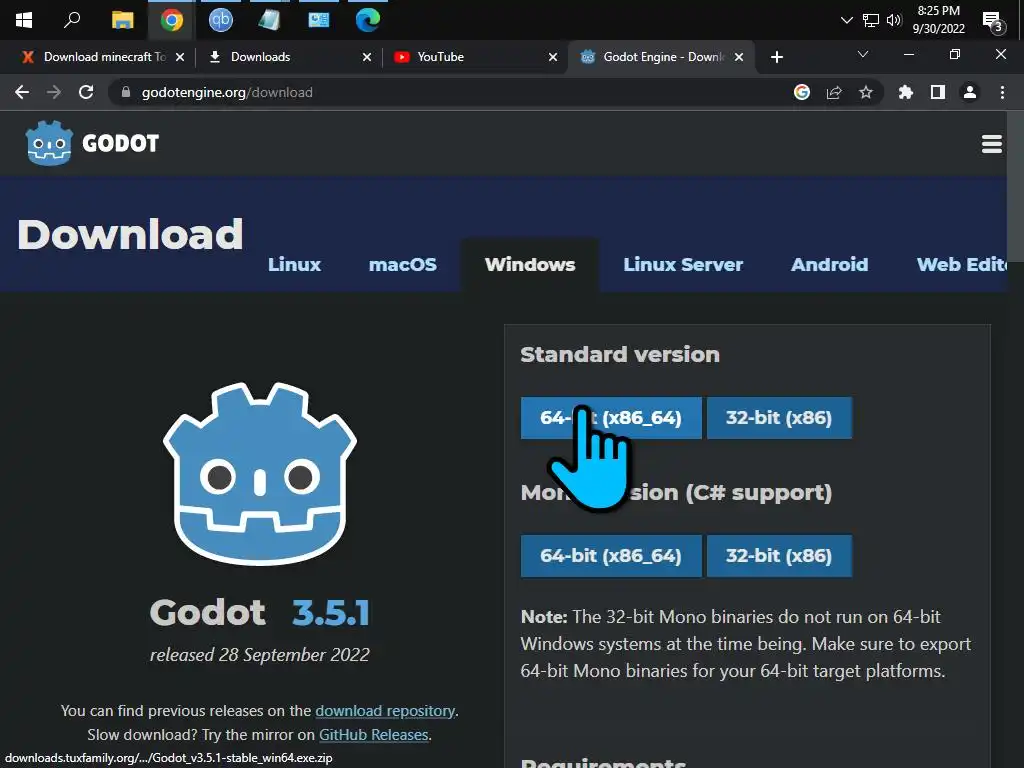Select the Windows platform tab
Screen dimensions: 1024x768
(x=530, y=264)
